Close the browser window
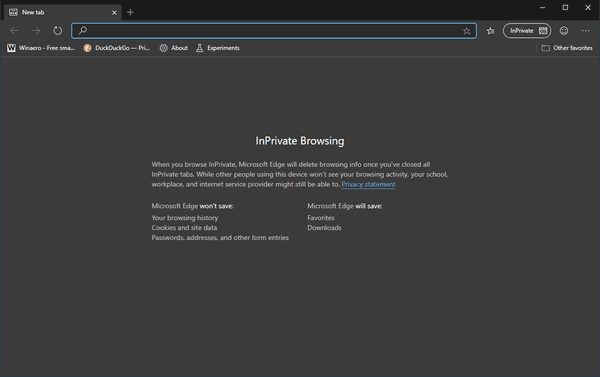 pyautogui.click(x=588, y=8)
